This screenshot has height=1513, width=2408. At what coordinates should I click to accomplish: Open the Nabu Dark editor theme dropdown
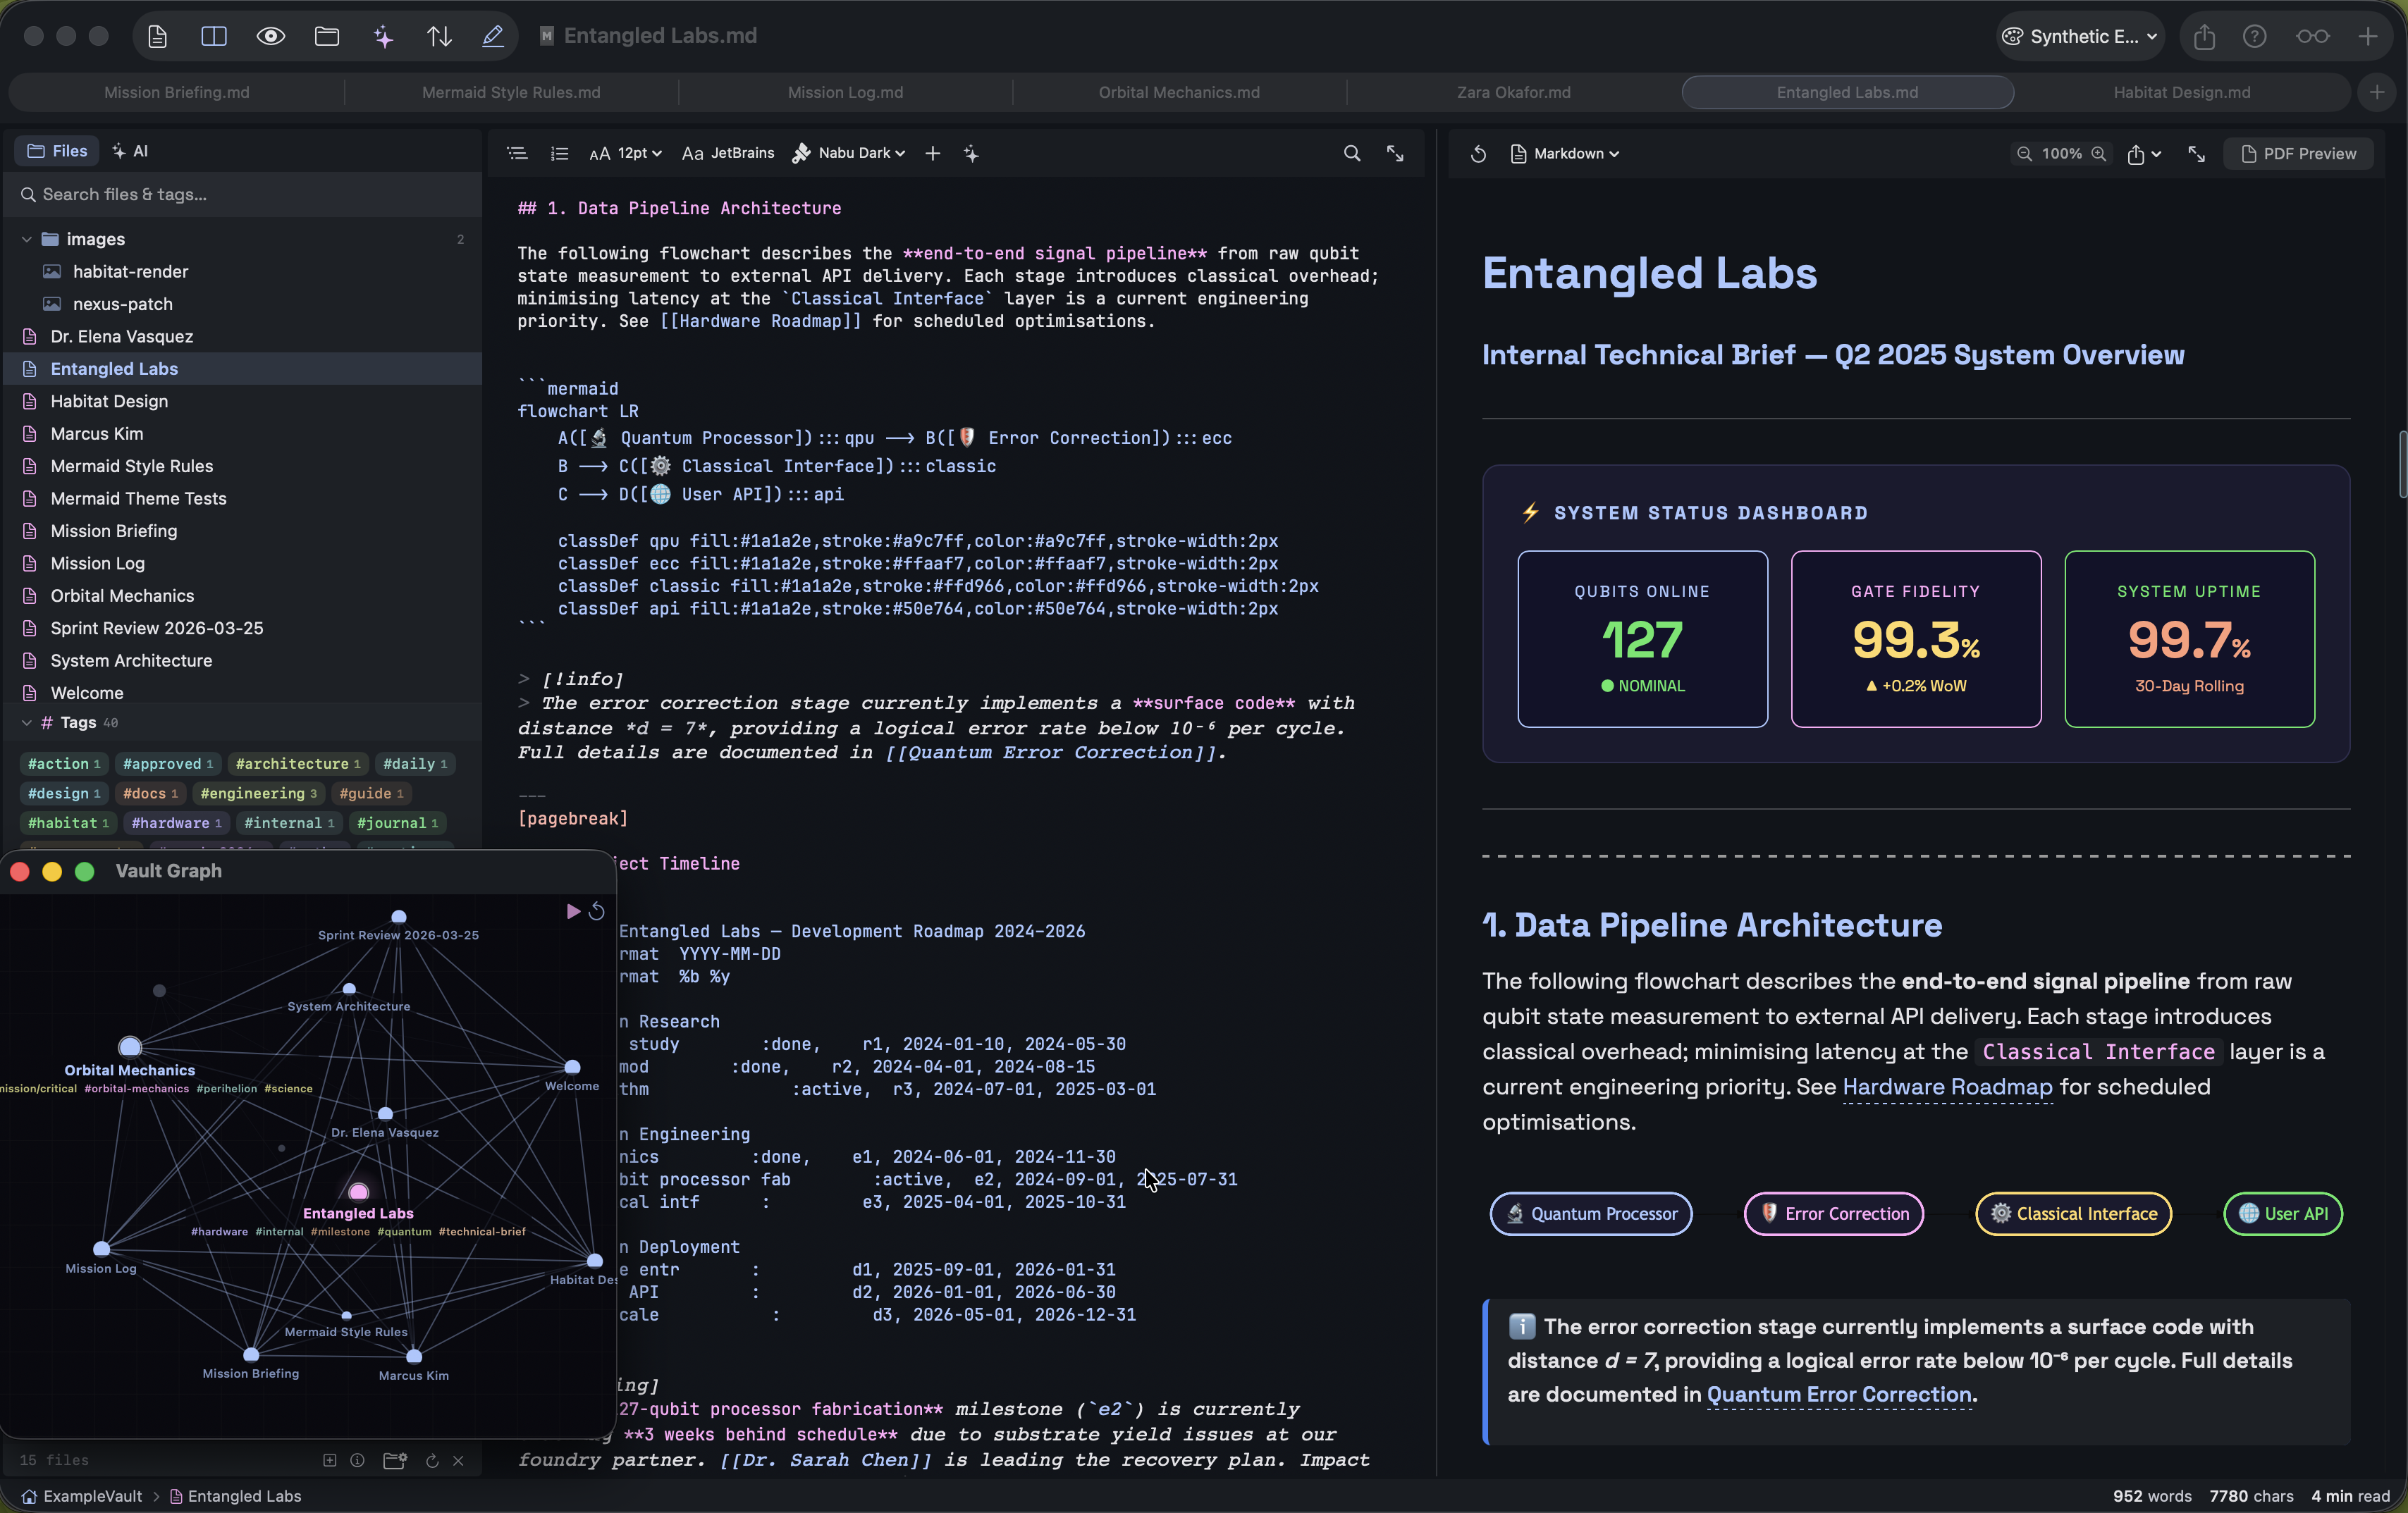coord(848,153)
